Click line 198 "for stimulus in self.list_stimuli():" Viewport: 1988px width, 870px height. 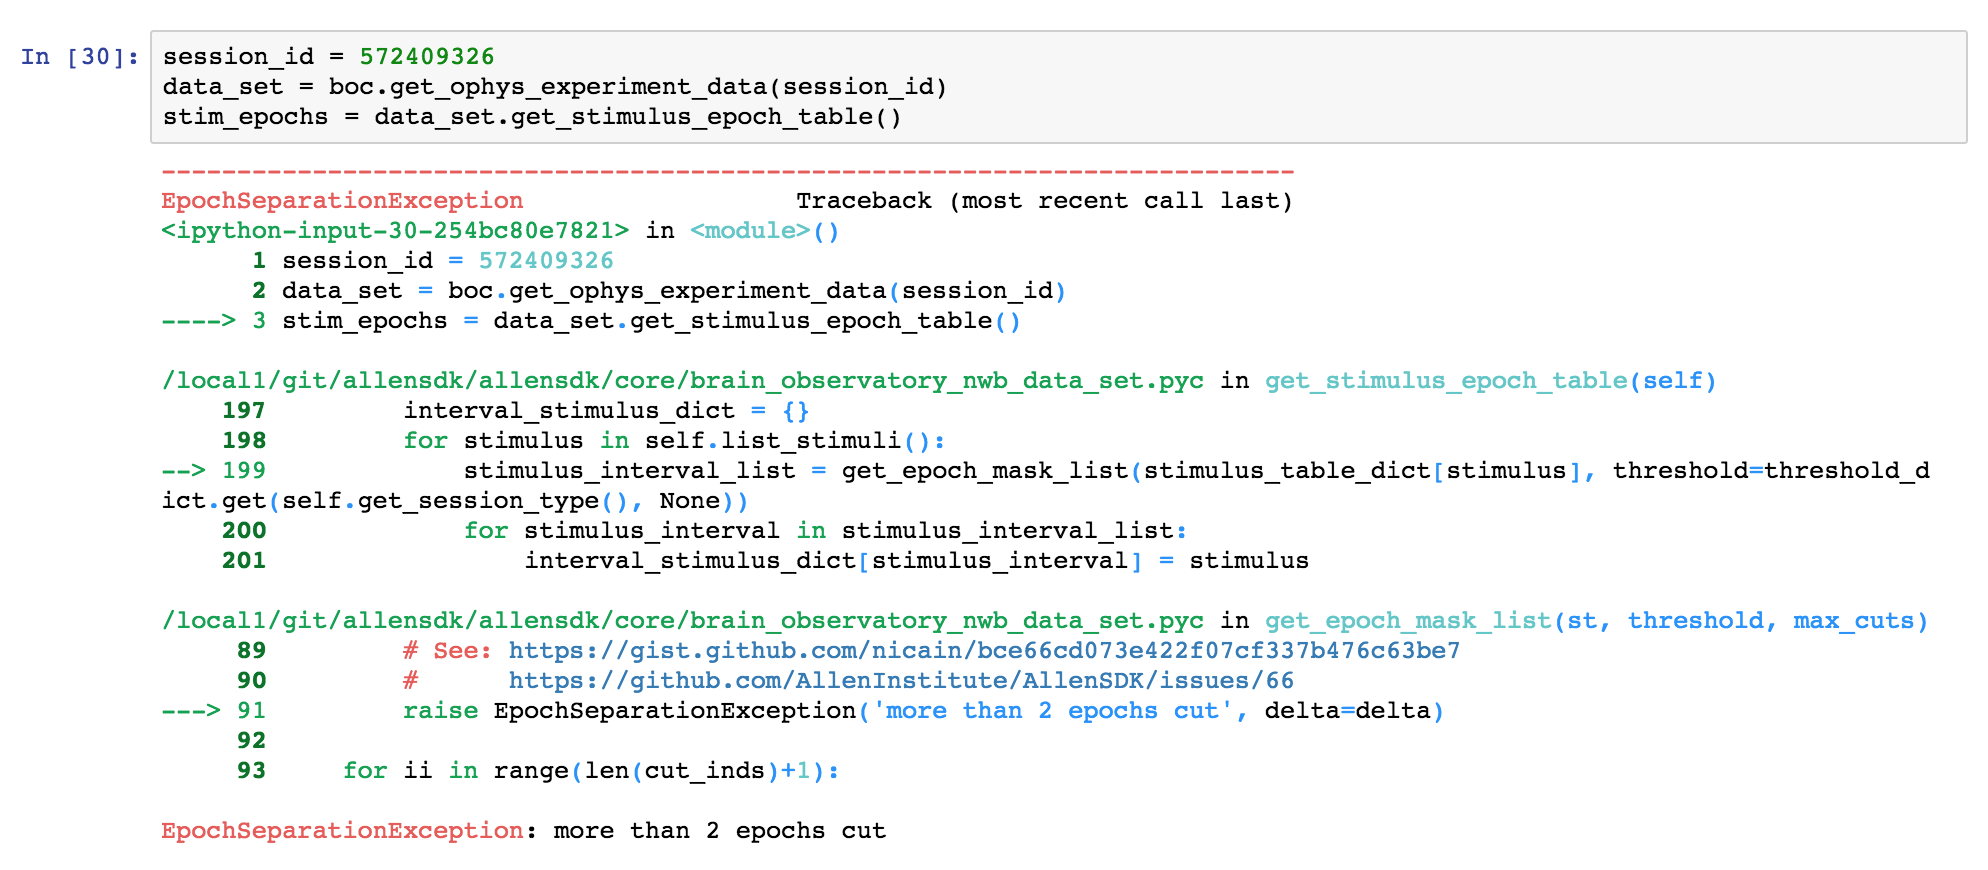[674, 441]
